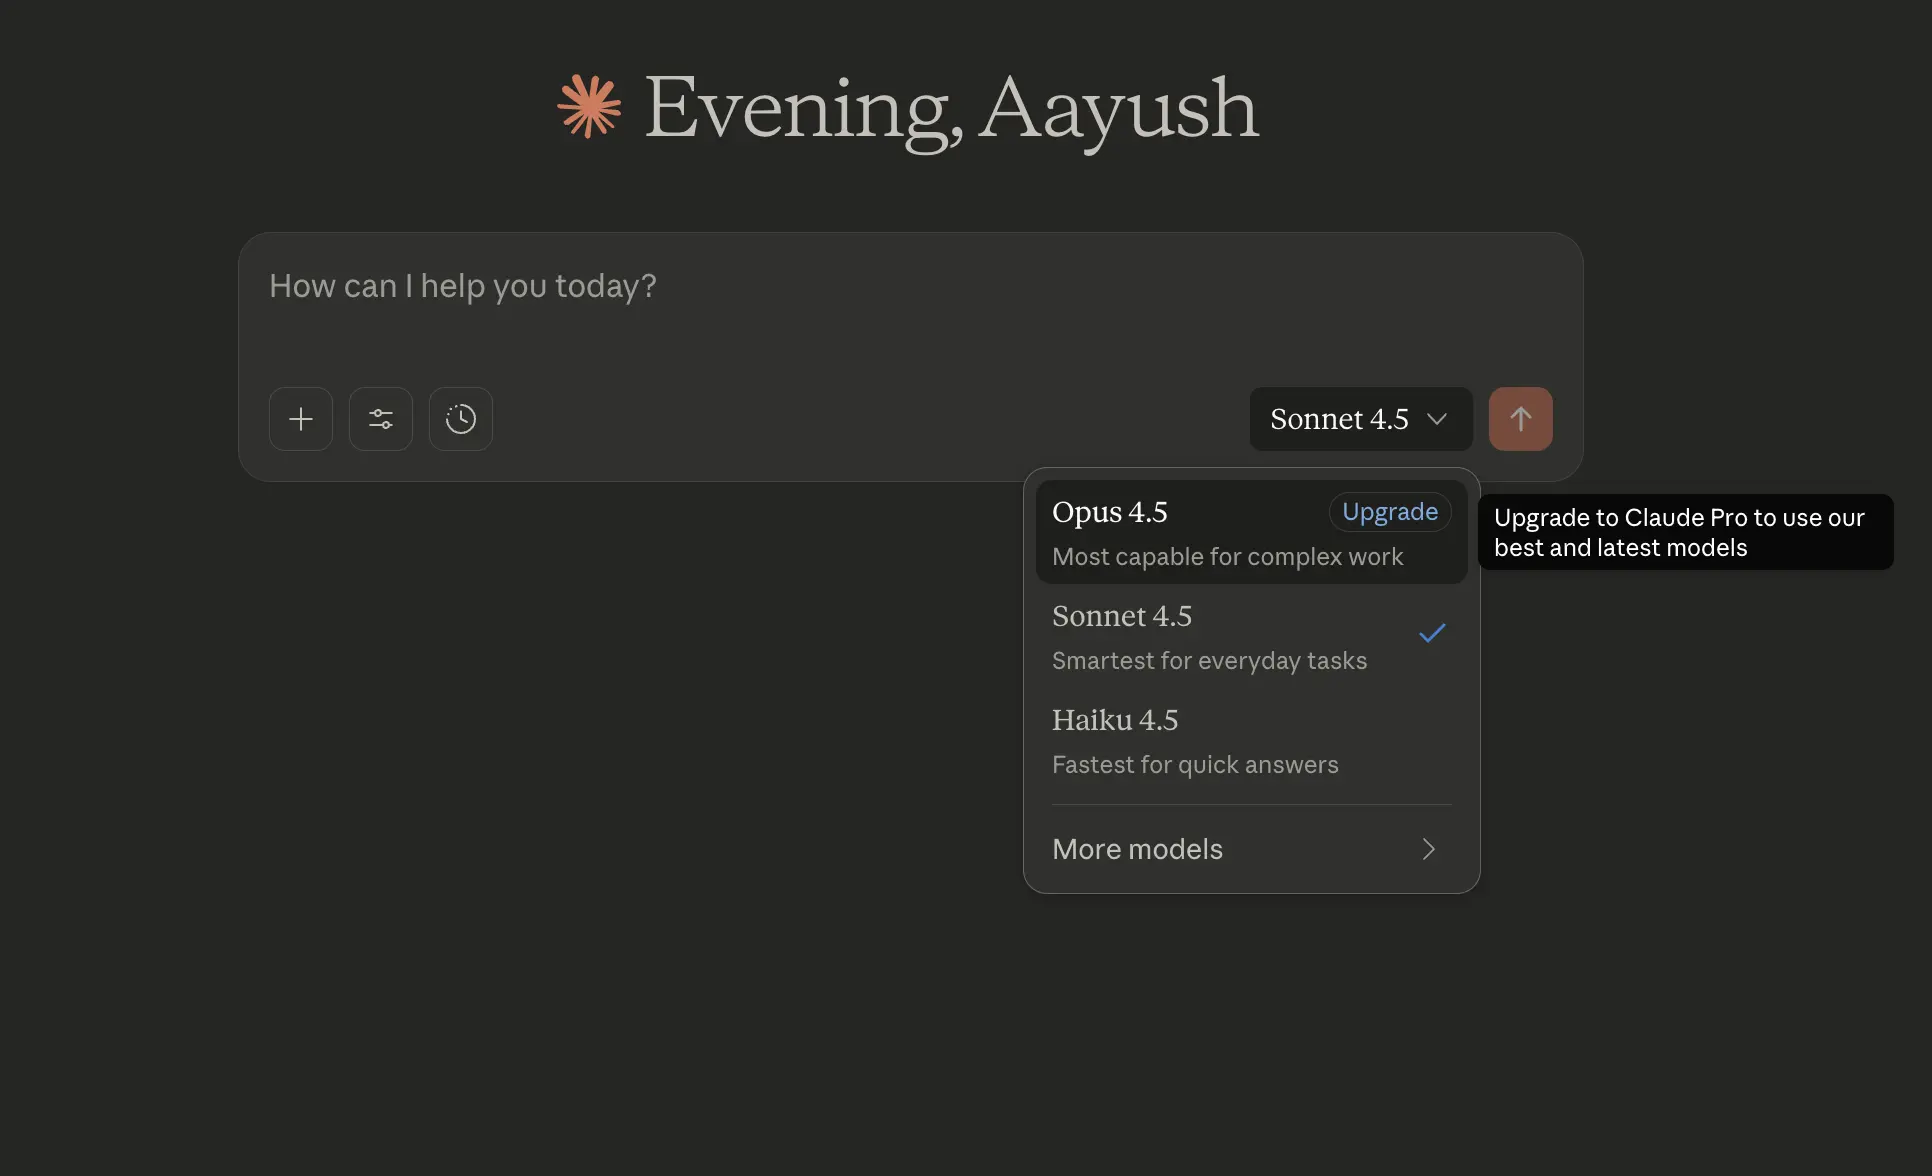Click Fastest for quick answers description
This screenshot has height=1176, width=1932.
click(x=1195, y=765)
